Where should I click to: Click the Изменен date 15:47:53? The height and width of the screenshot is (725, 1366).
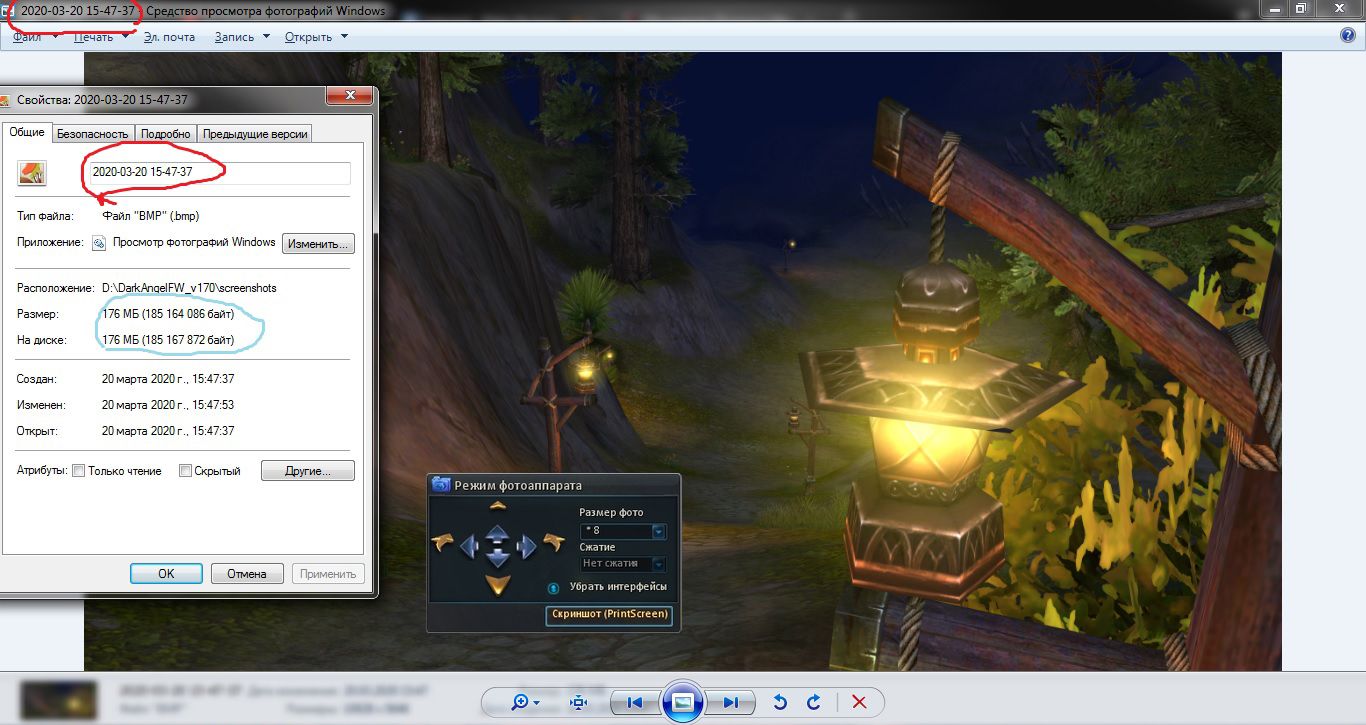(x=168, y=405)
